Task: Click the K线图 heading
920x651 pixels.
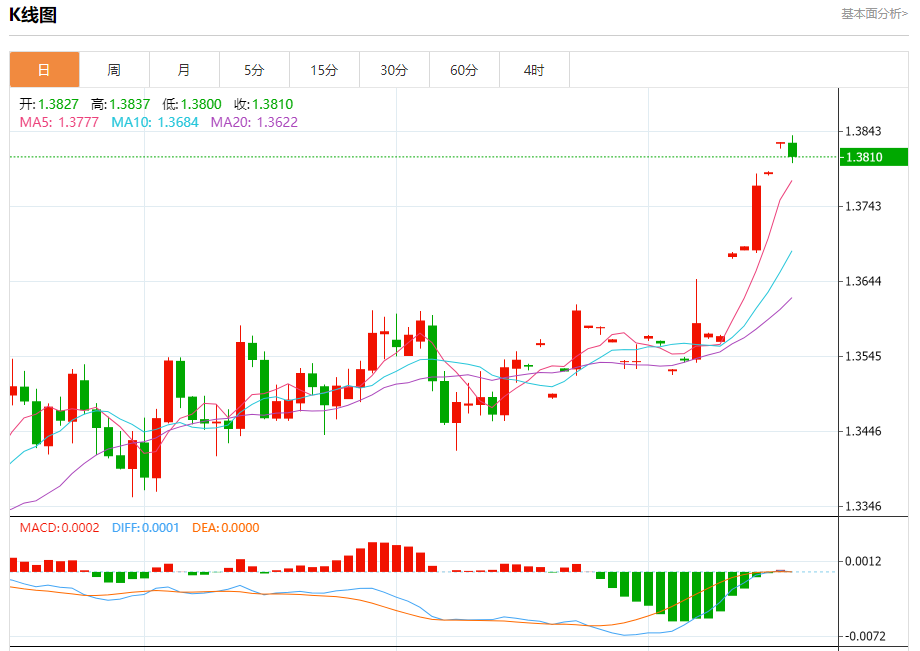Action: (x=33, y=15)
